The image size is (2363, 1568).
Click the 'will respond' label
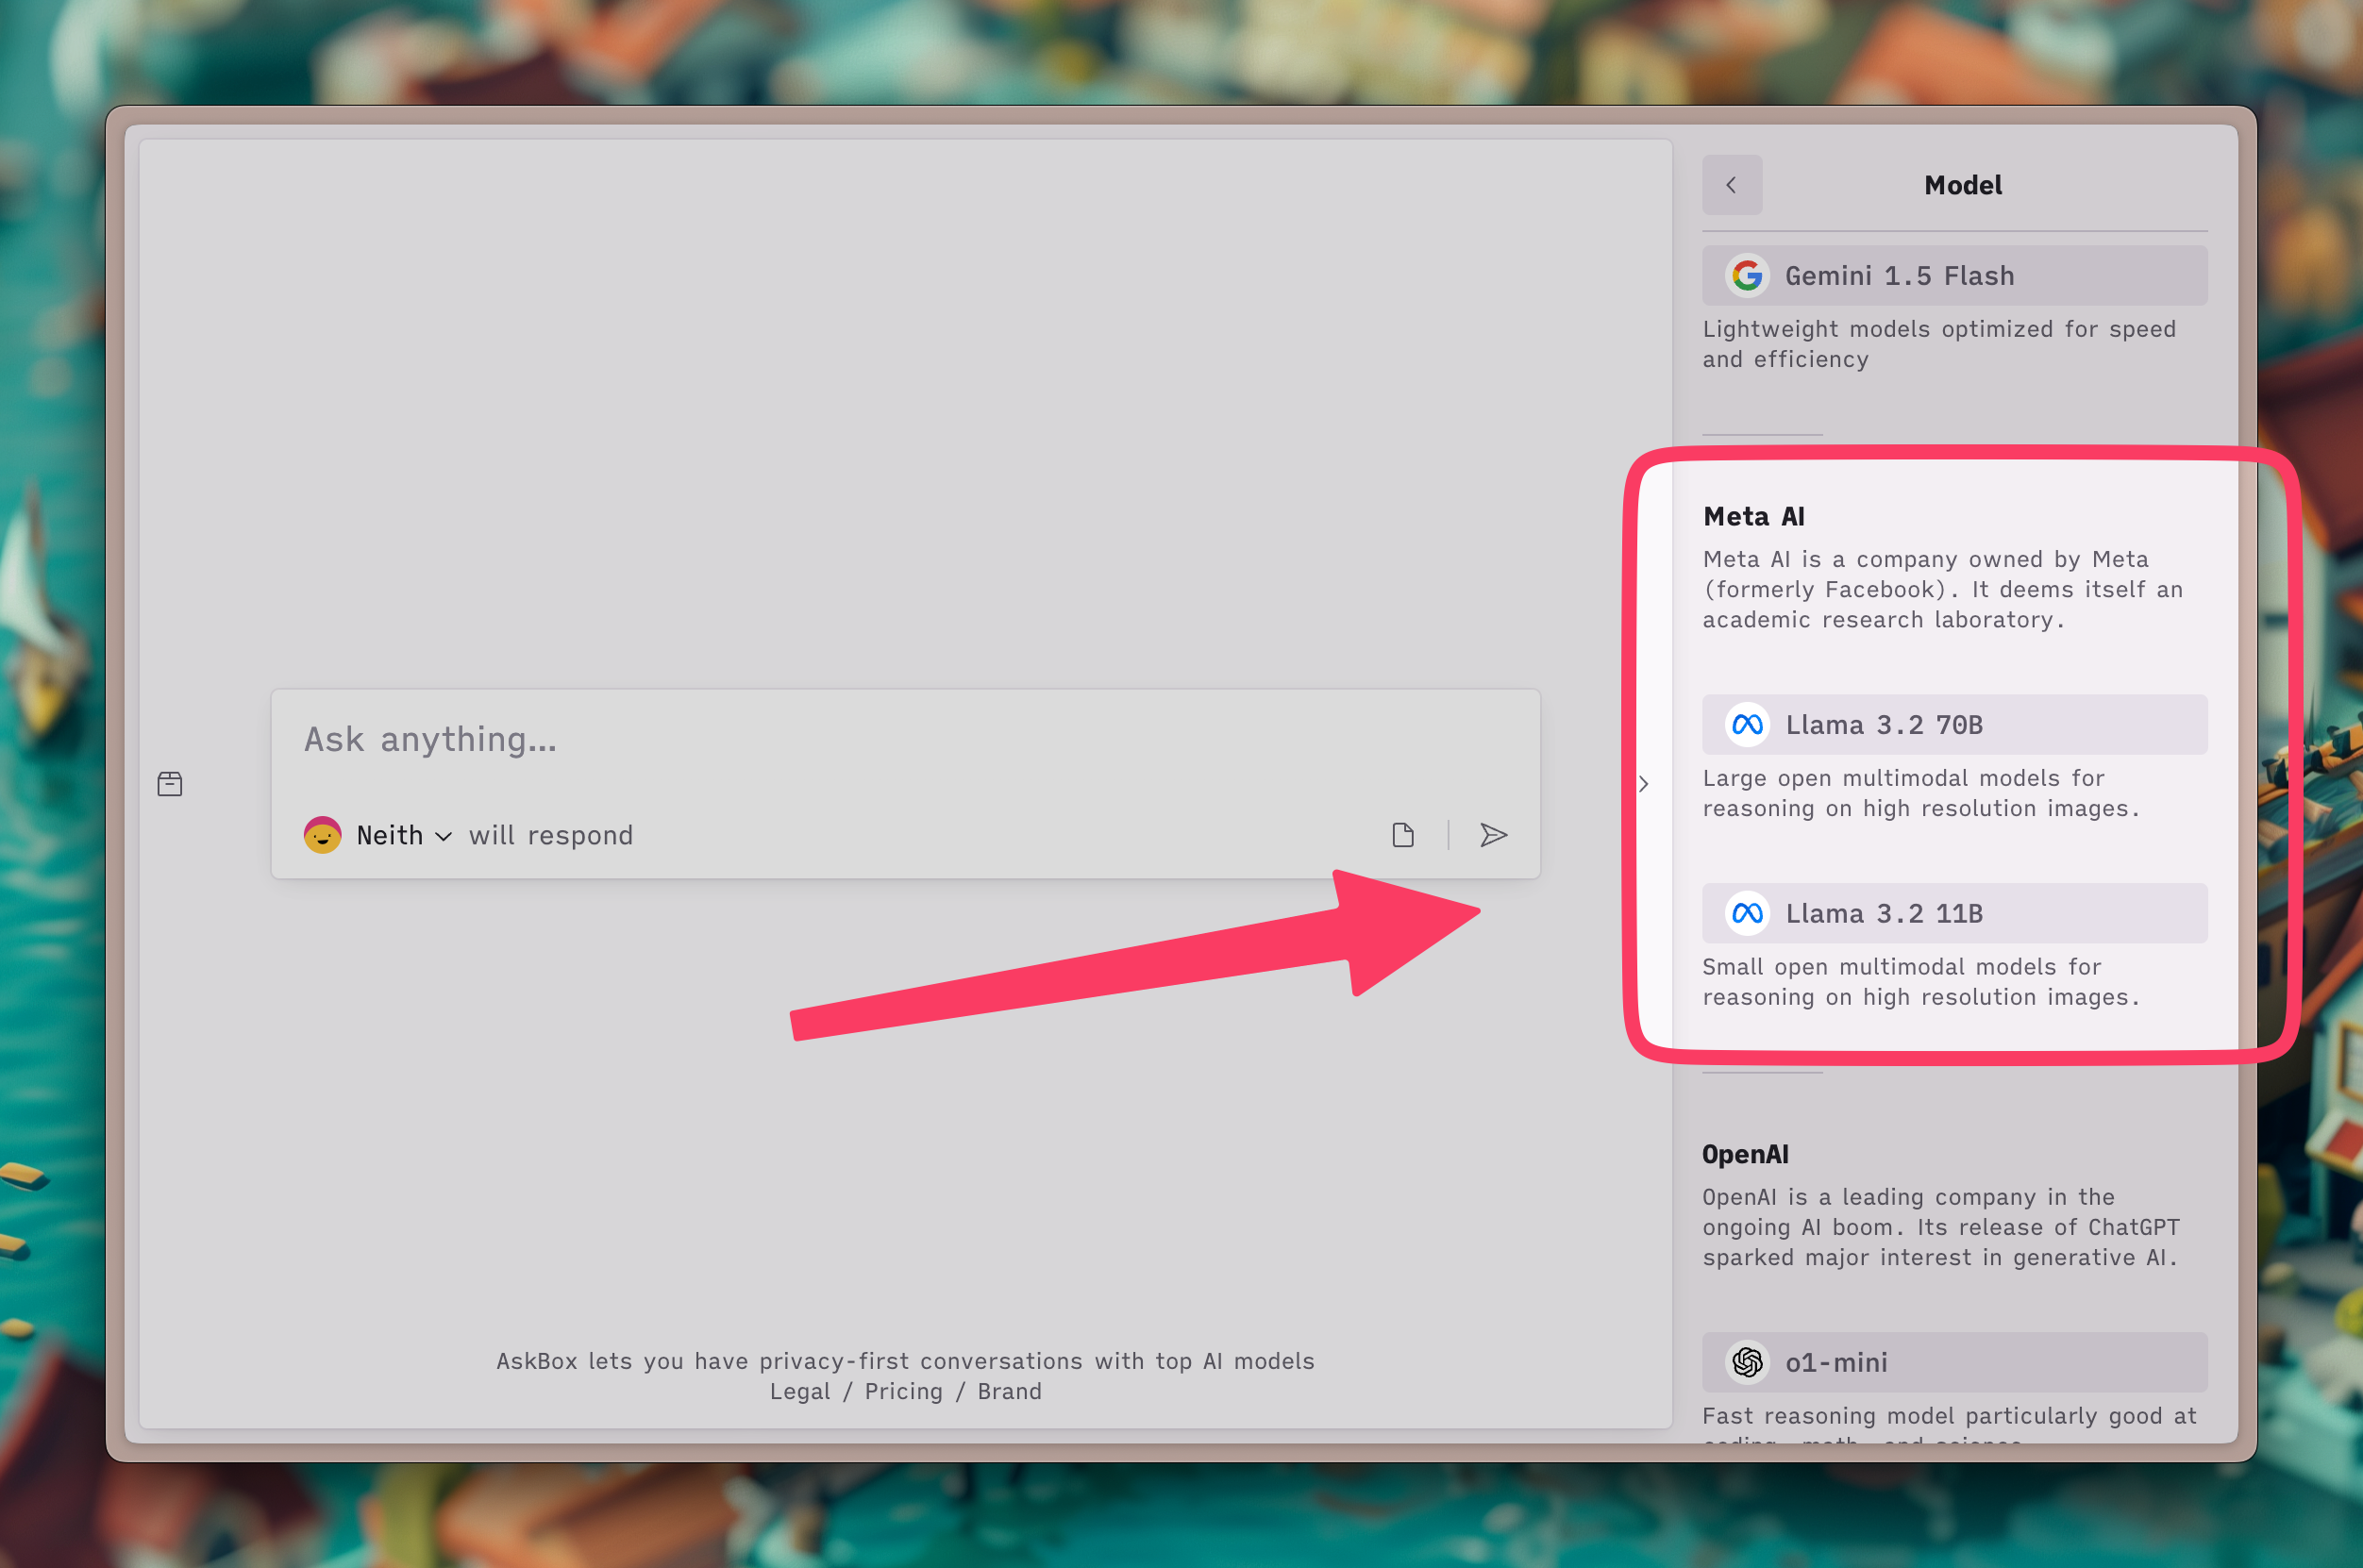[551, 835]
